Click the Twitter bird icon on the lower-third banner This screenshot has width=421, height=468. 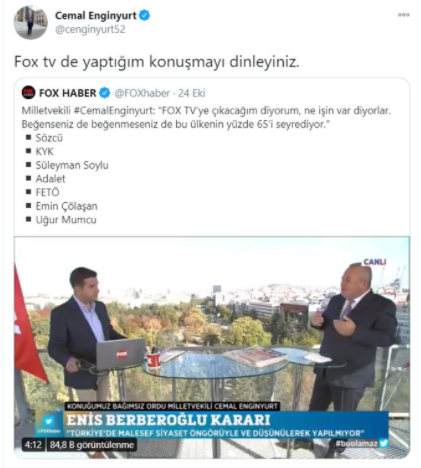(x=49, y=421)
